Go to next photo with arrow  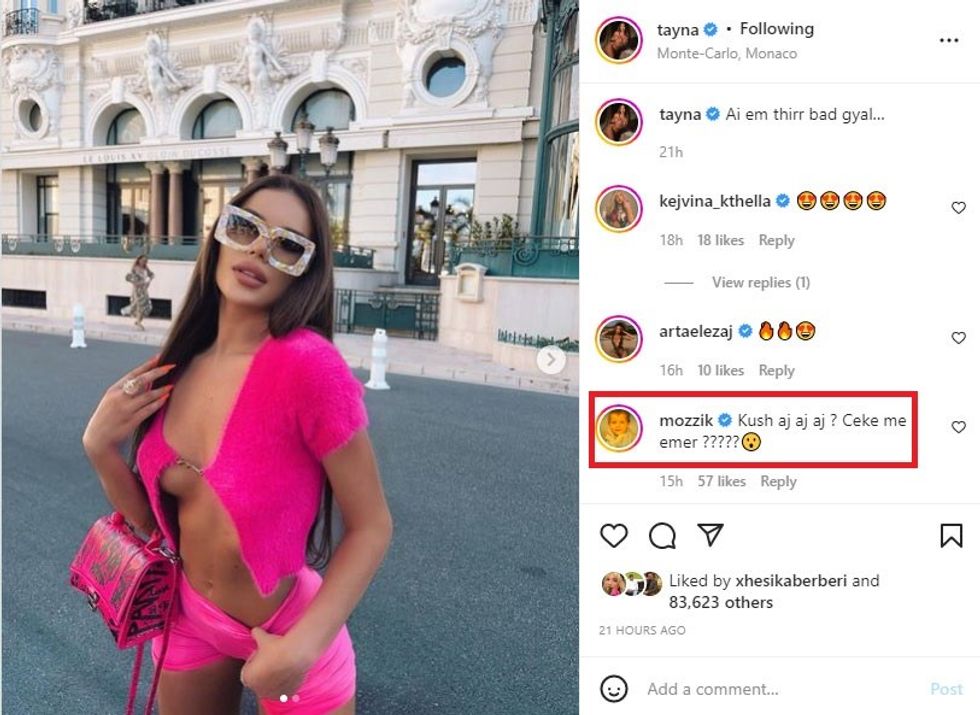coord(551,359)
